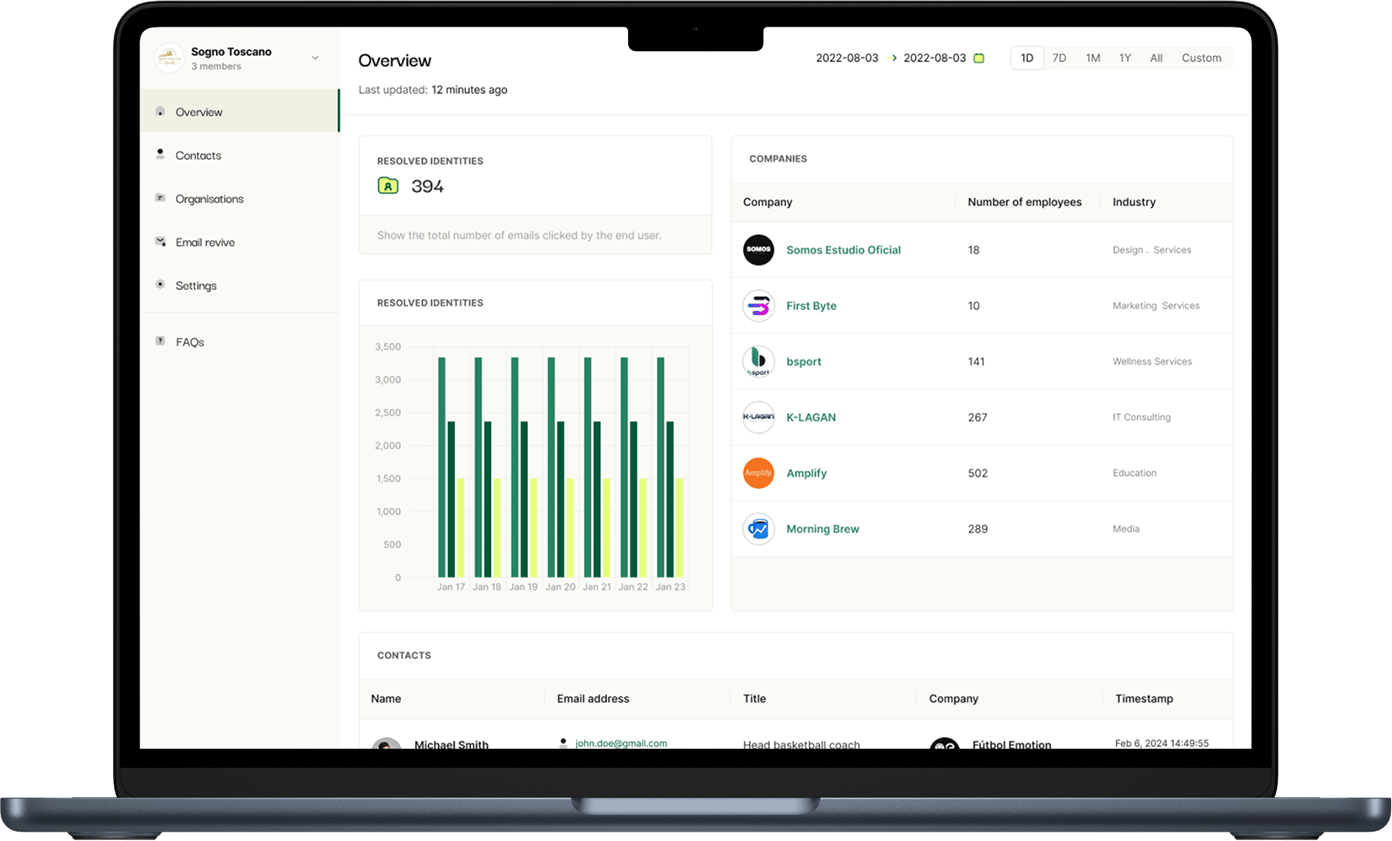Click the 1M period selector
1392x841 pixels.
coord(1092,57)
